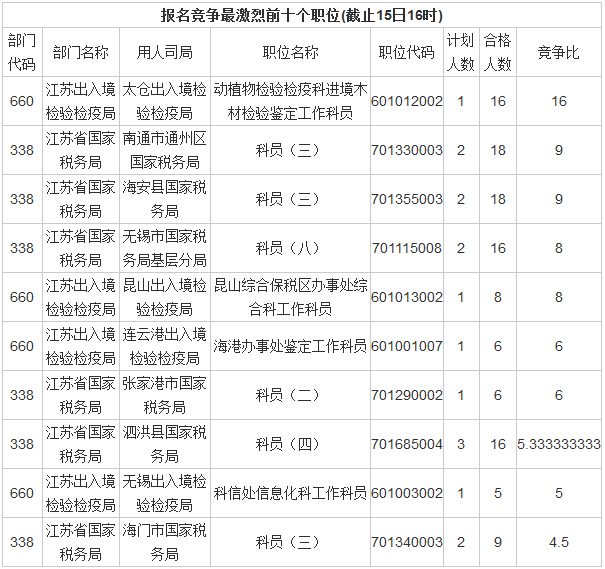Select the 合格人数 column header
This screenshot has height=569, width=605.
498,52
